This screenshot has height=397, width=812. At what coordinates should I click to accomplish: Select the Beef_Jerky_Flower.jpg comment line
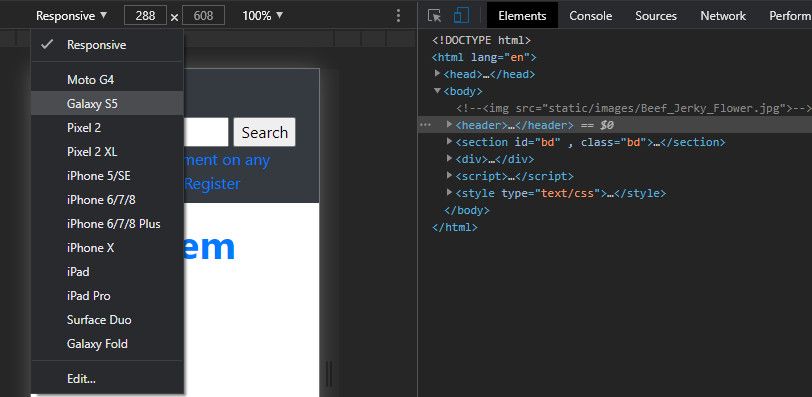[634, 108]
